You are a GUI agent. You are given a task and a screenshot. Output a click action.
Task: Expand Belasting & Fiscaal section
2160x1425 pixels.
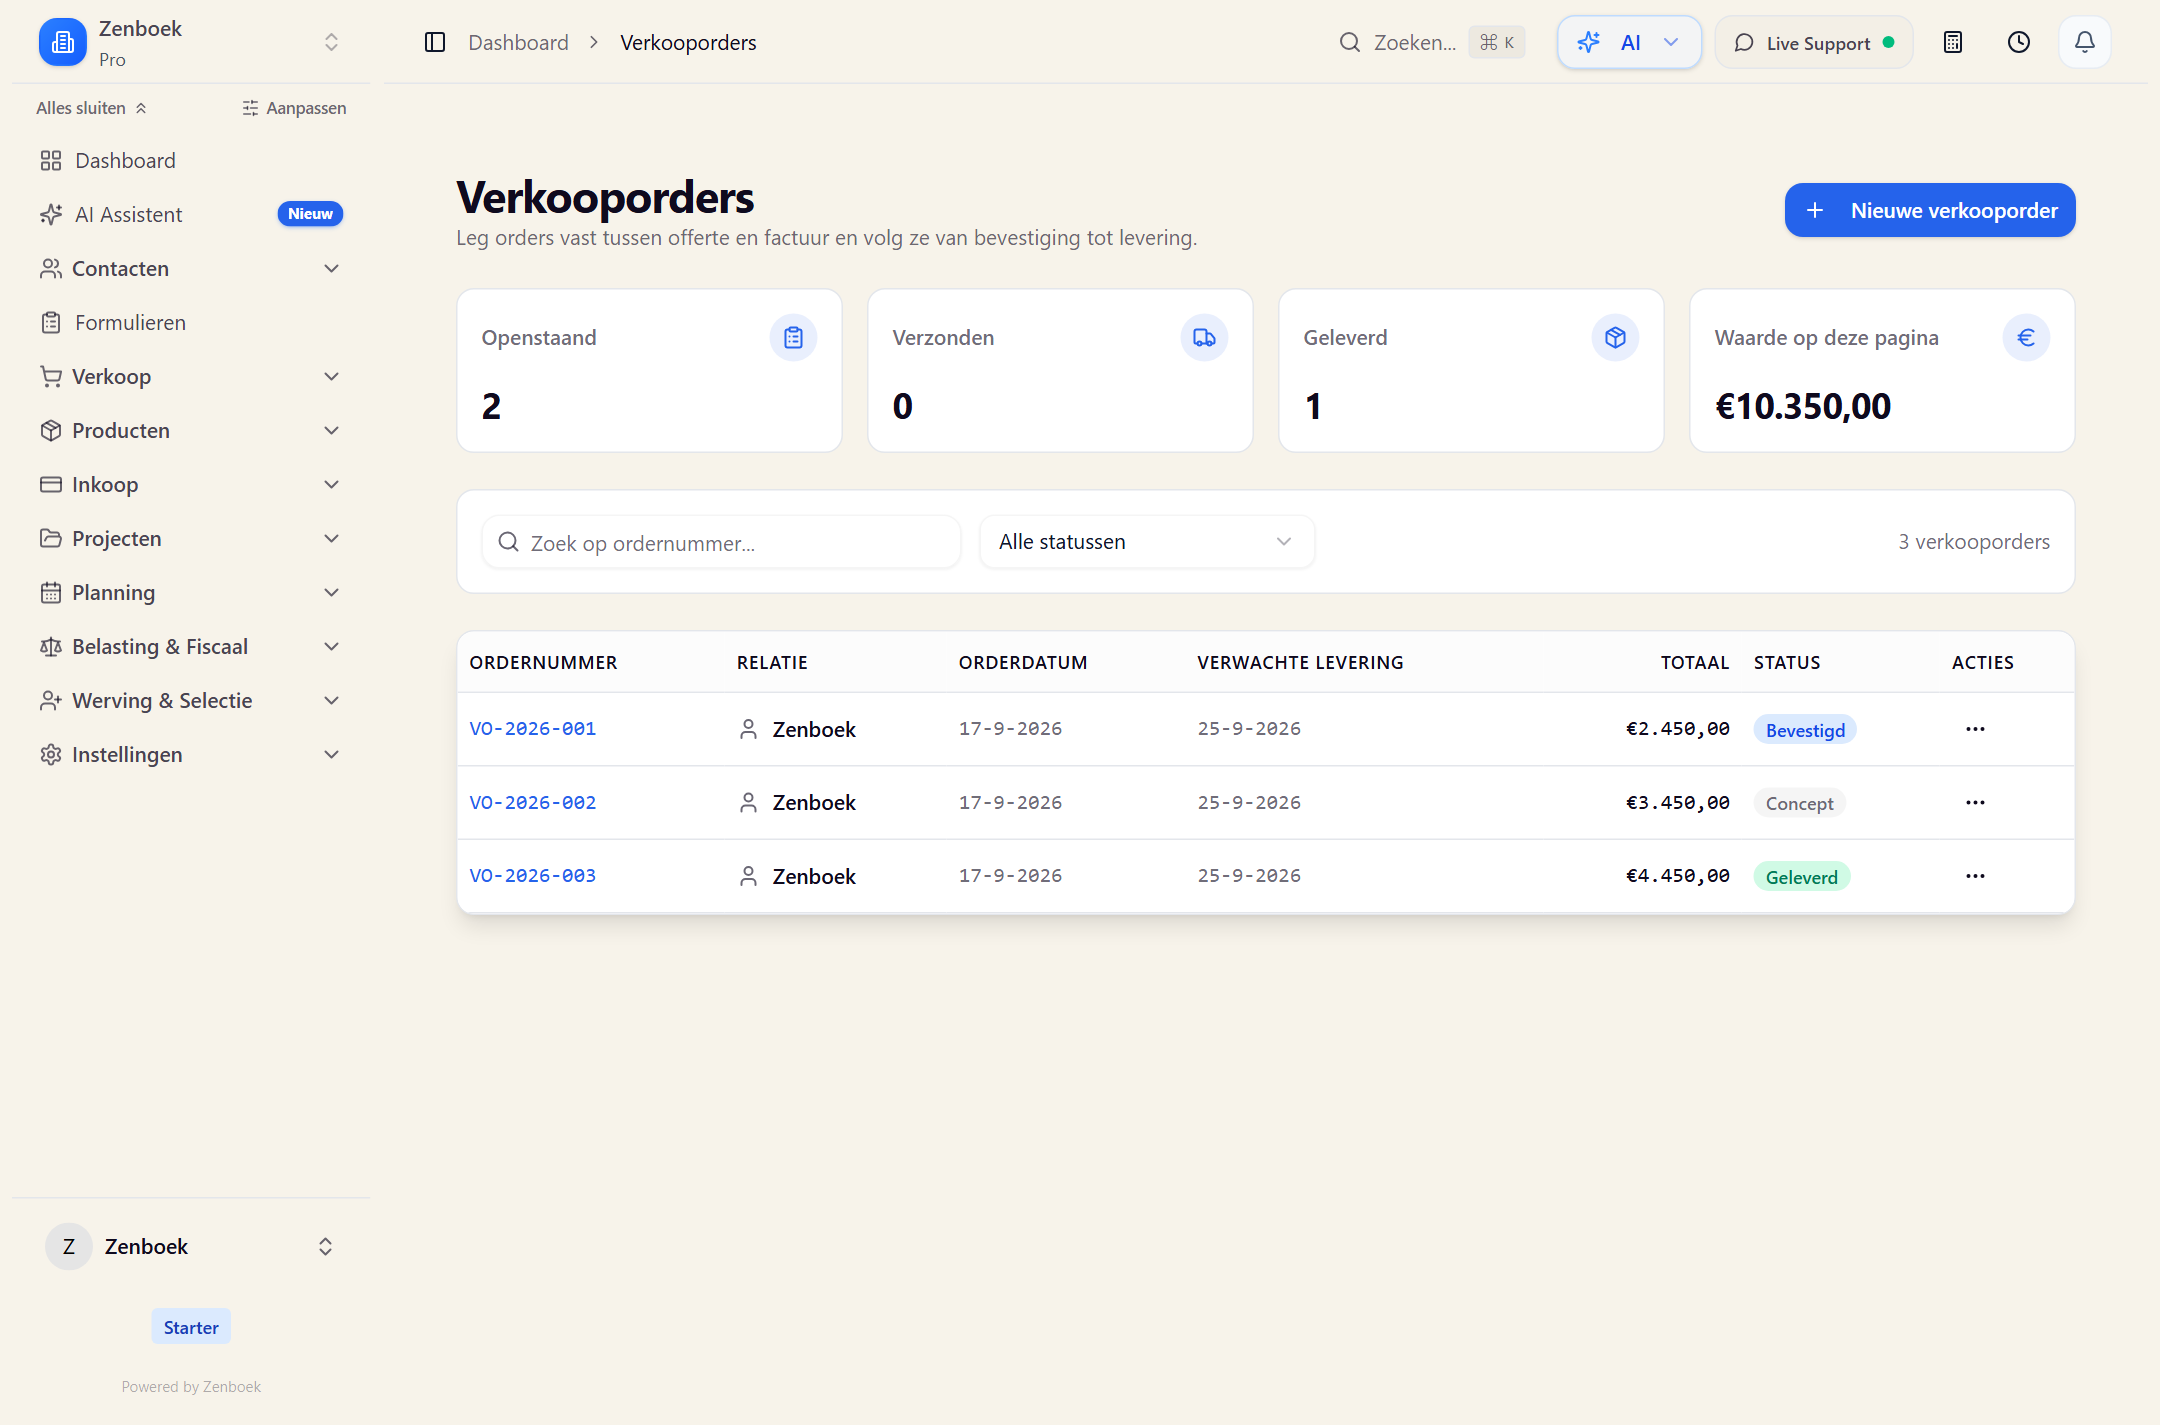pos(190,646)
